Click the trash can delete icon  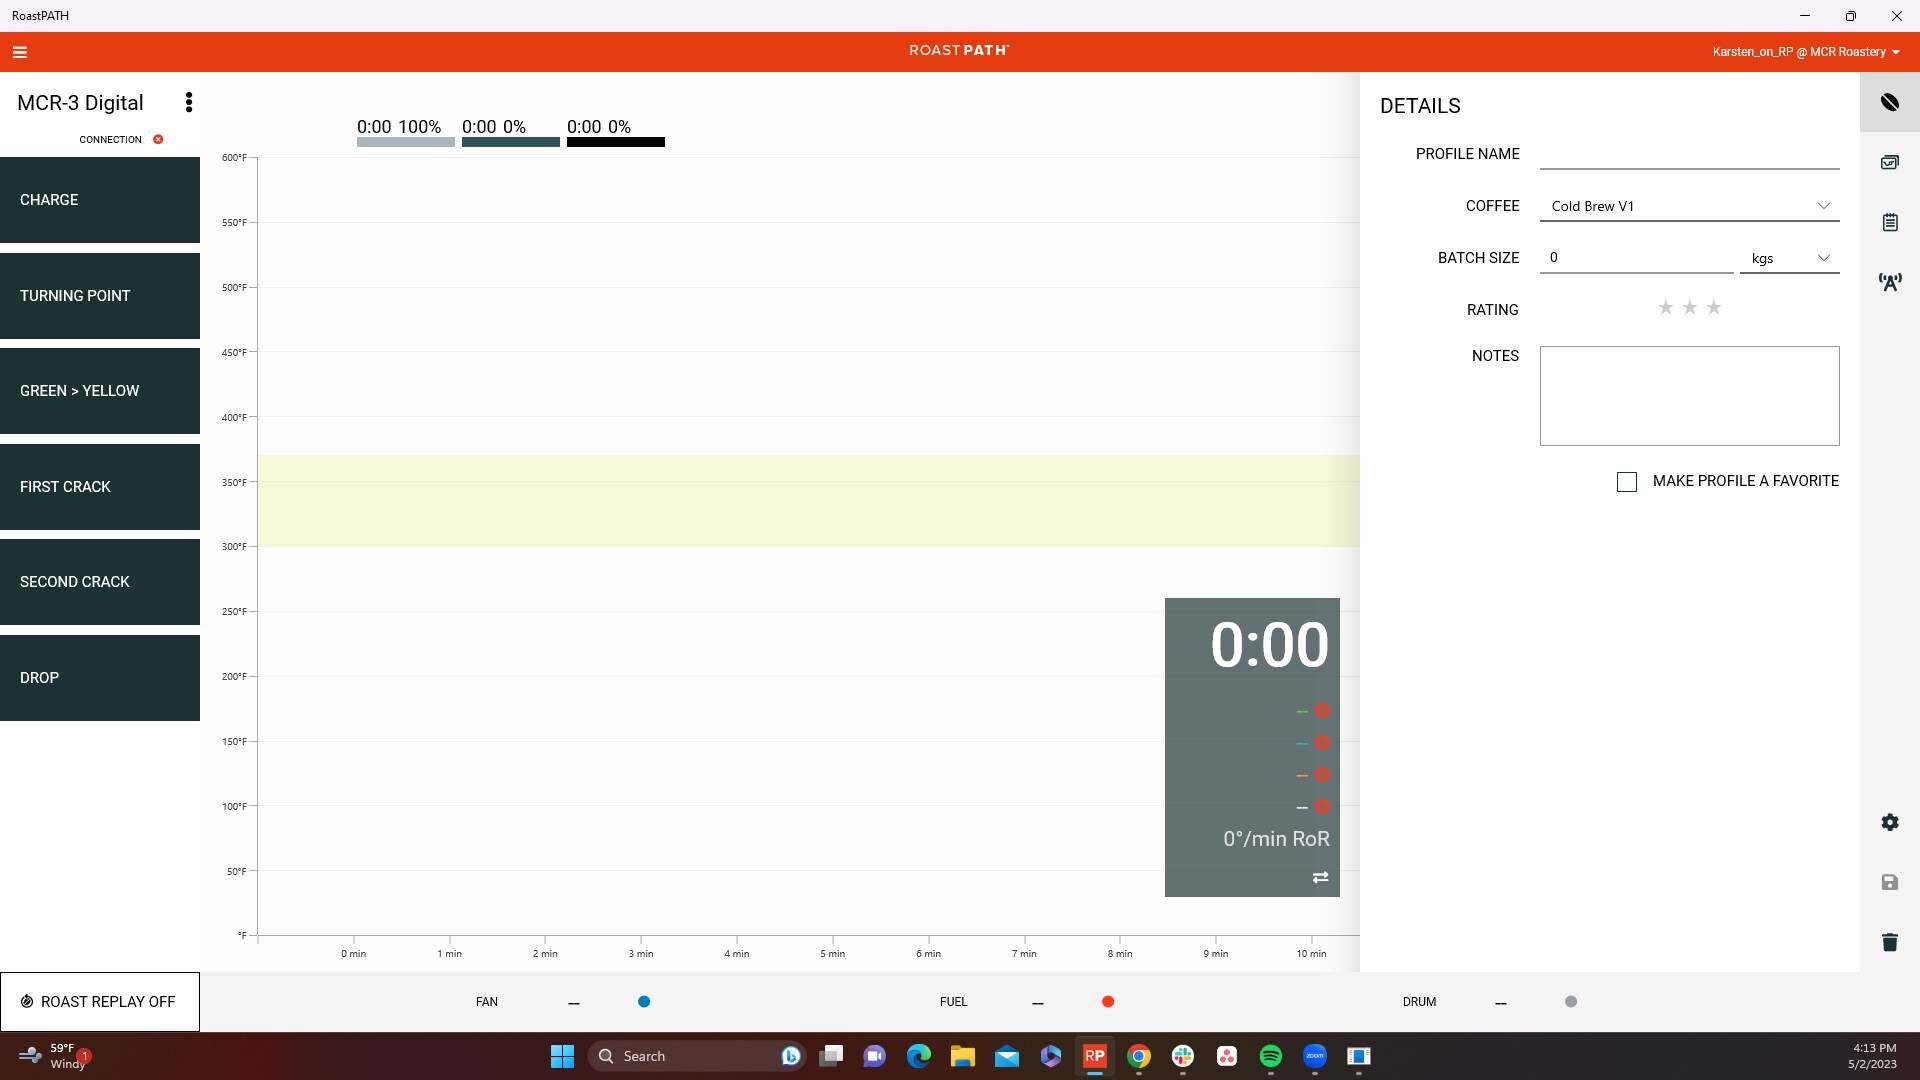[1890, 942]
